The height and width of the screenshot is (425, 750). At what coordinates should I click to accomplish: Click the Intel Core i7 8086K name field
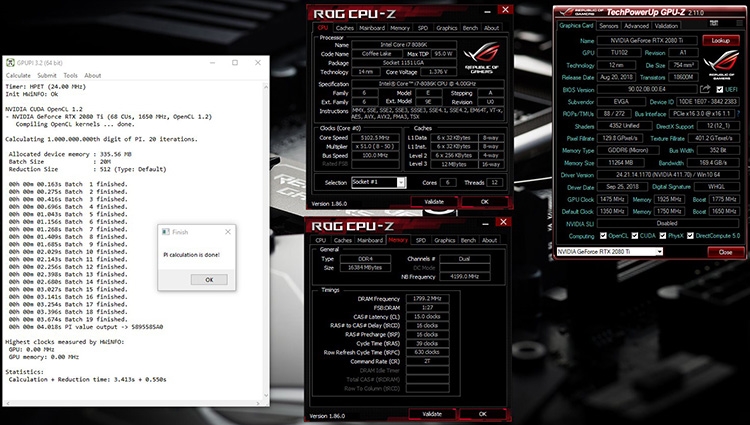pos(404,44)
